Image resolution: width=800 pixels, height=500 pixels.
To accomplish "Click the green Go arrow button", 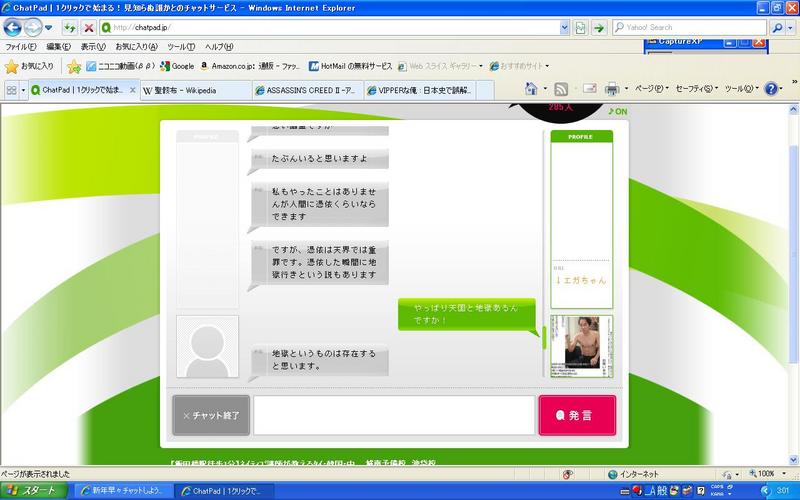I will [599, 28].
